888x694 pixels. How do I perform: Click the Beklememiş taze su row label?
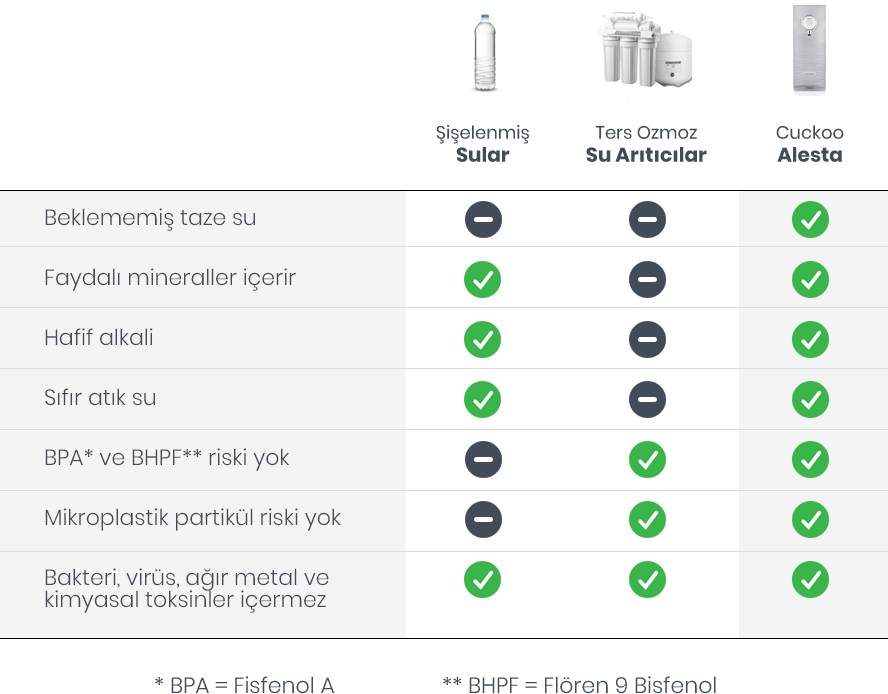(x=150, y=218)
